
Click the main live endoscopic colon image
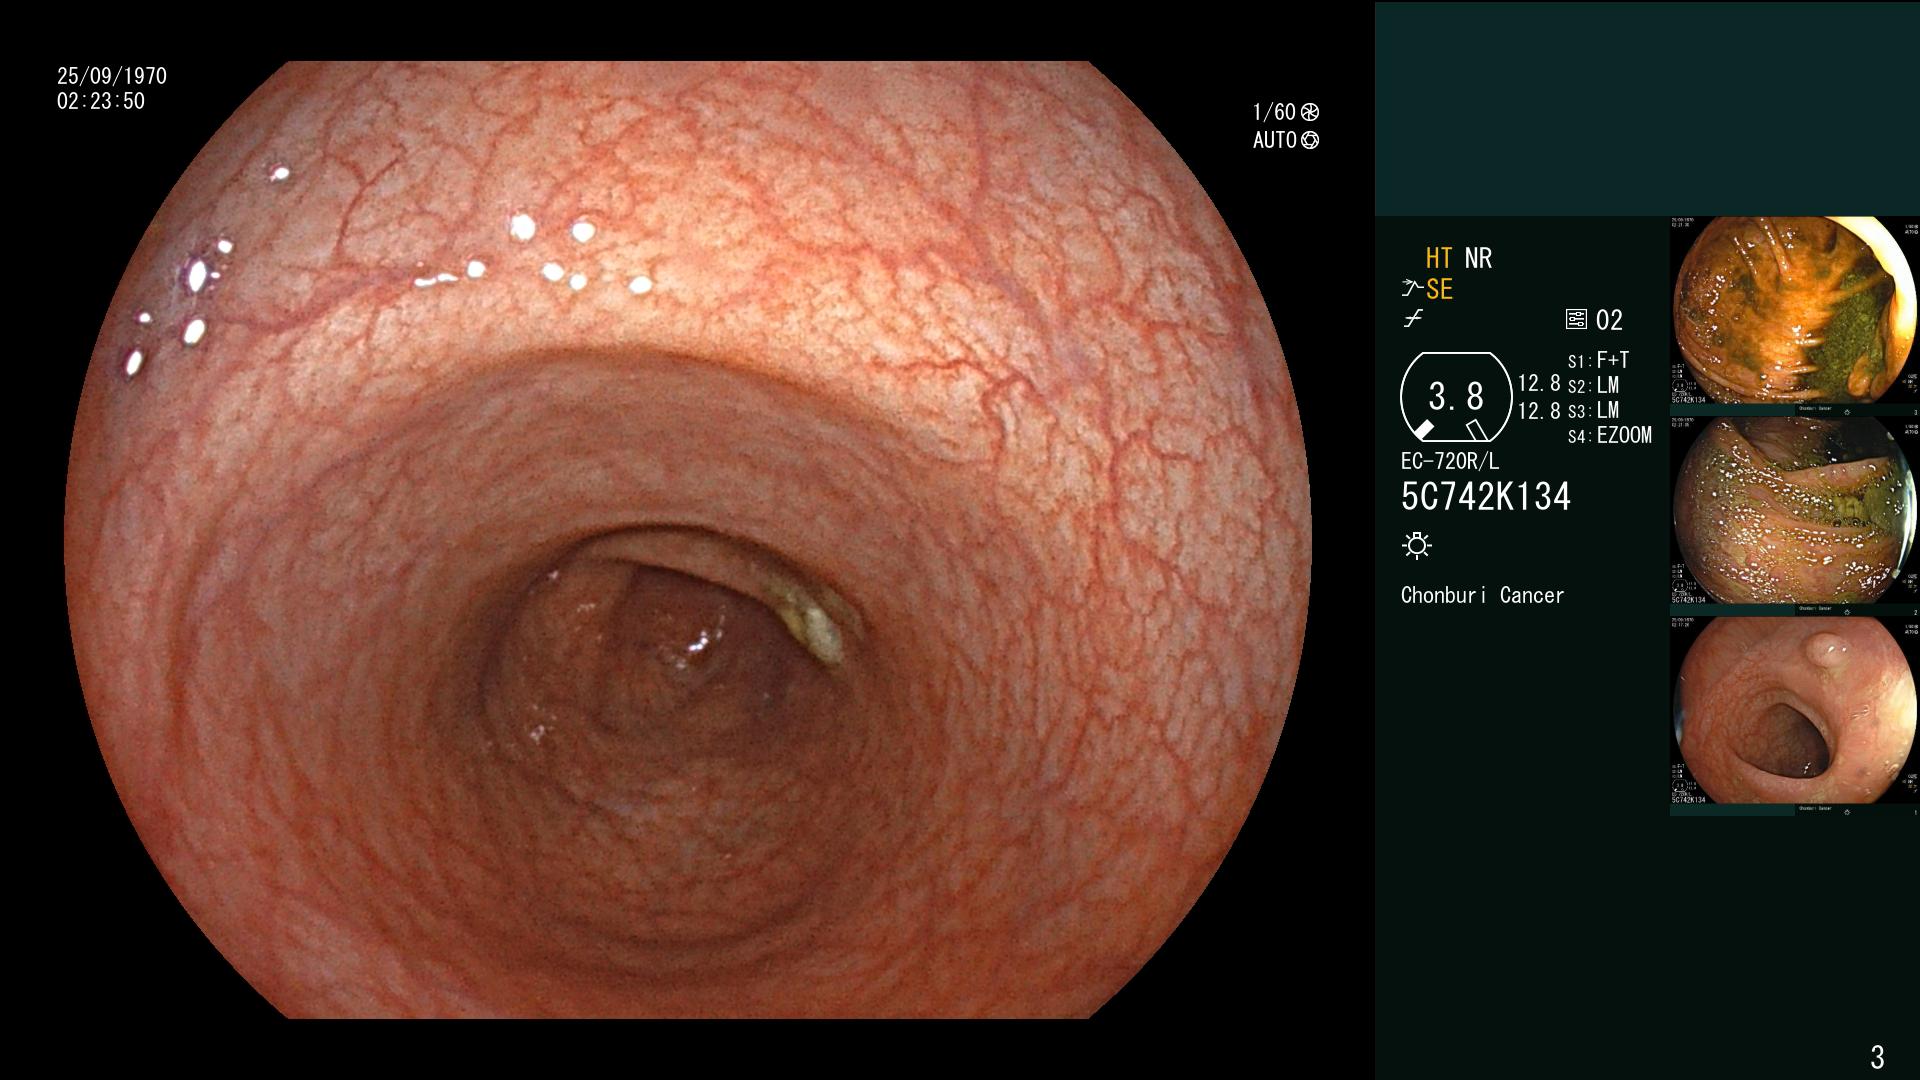[x=688, y=540]
